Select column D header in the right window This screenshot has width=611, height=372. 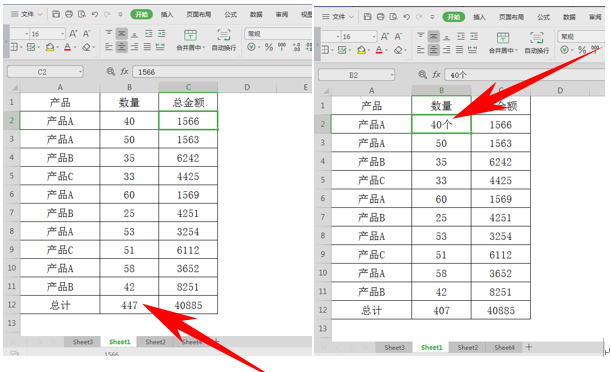[560, 90]
